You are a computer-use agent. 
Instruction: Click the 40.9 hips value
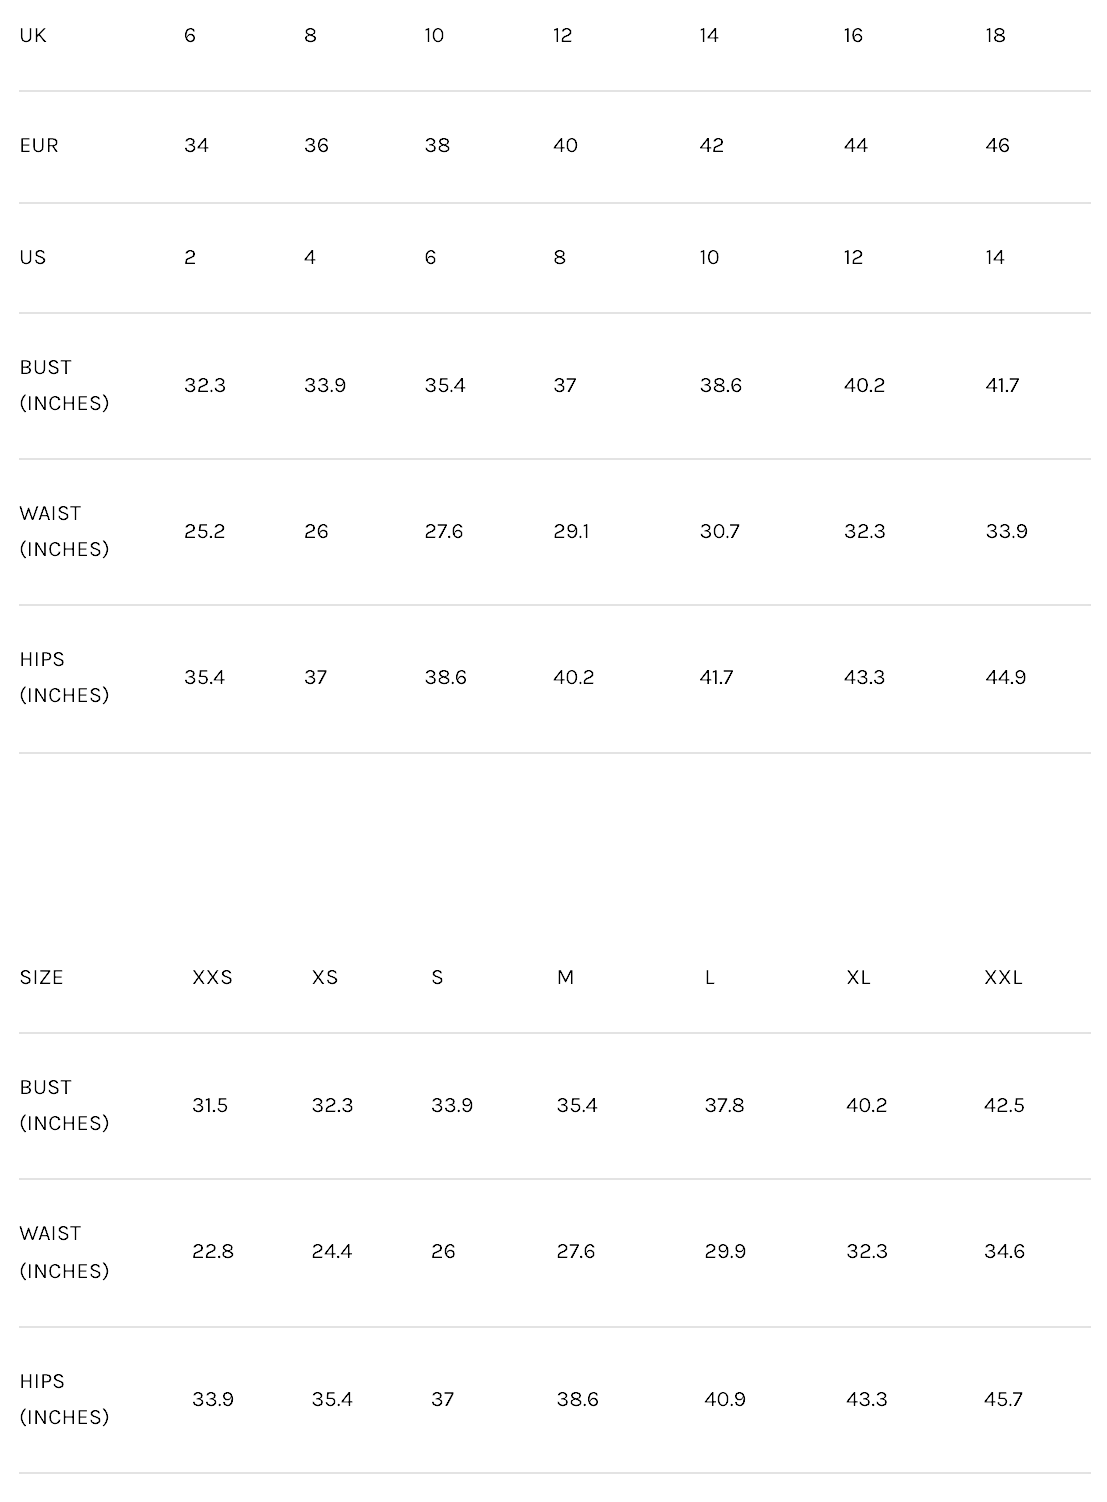pos(724,1400)
